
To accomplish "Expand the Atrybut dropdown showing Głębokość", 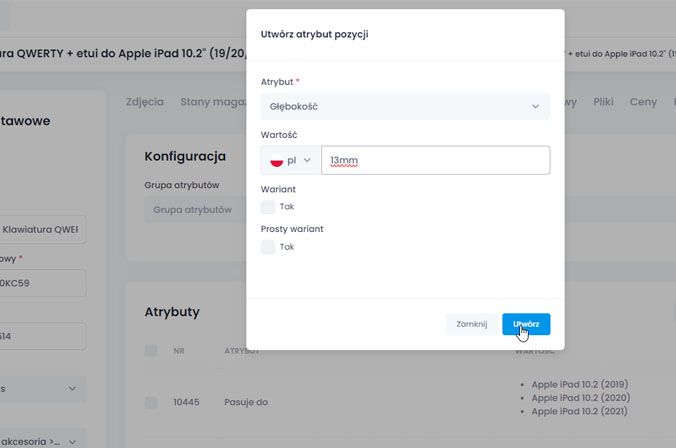I will (405, 106).
